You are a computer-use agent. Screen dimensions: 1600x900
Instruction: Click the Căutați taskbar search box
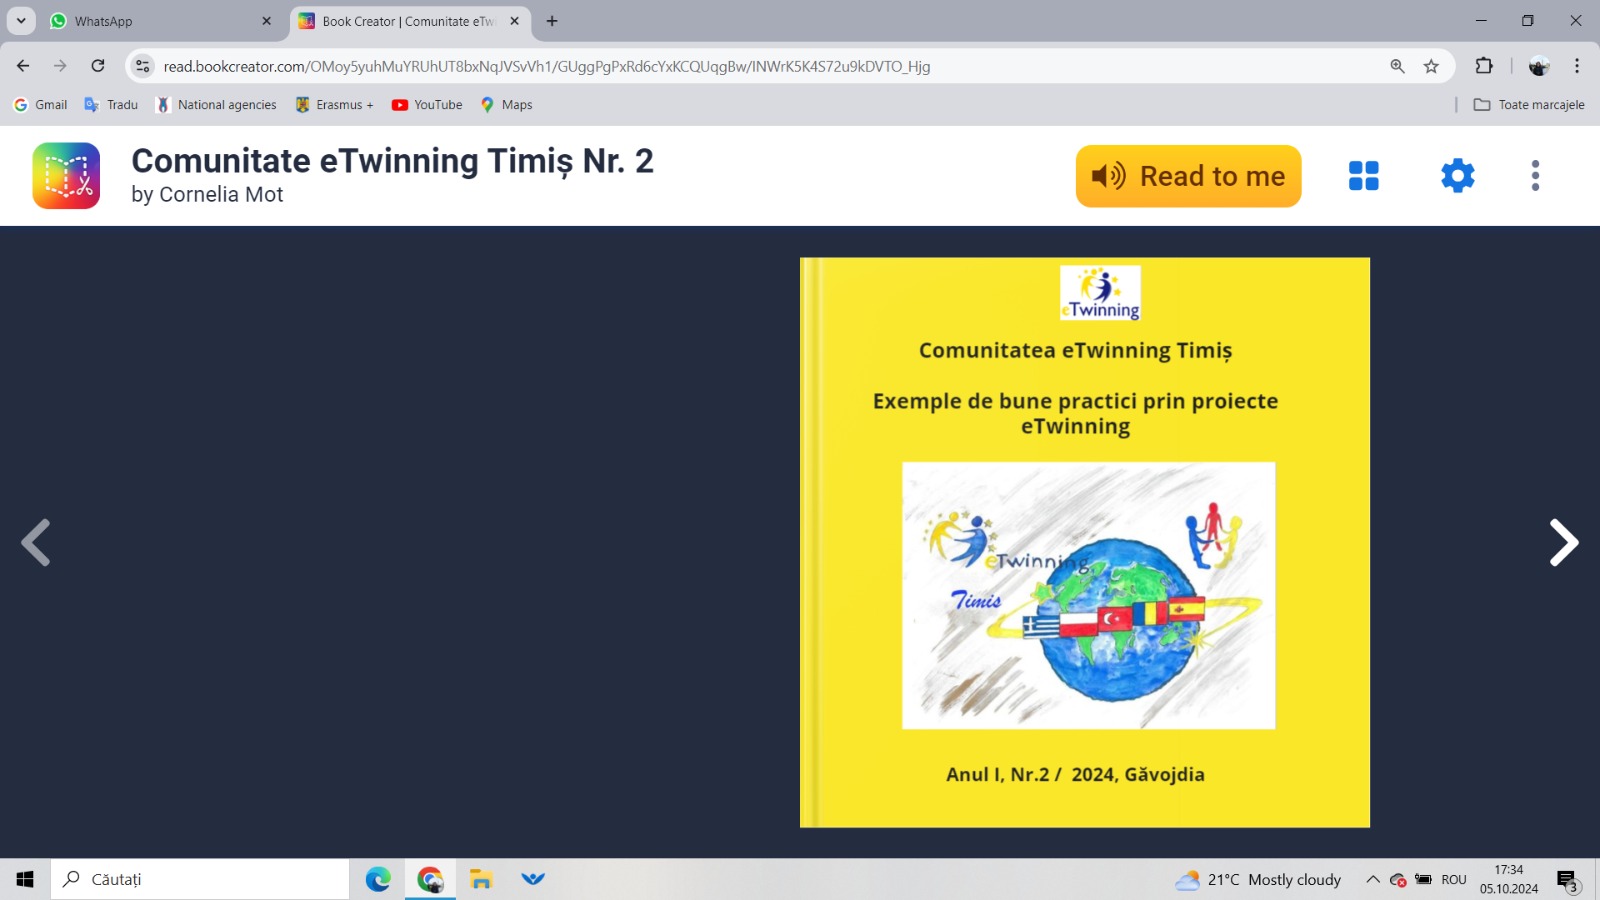pos(200,879)
